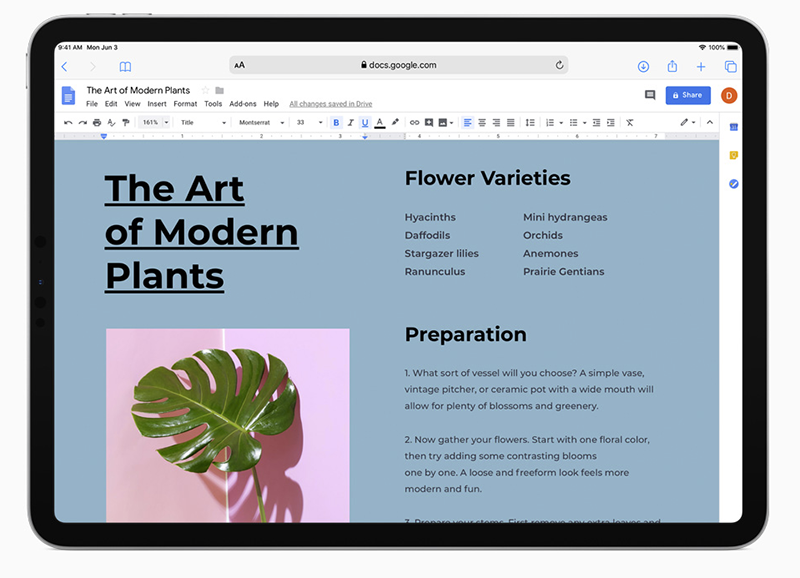Viewport: 800px width, 578px height.
Task: Click the undo arrow icon
Action: [x=68, y=122]
